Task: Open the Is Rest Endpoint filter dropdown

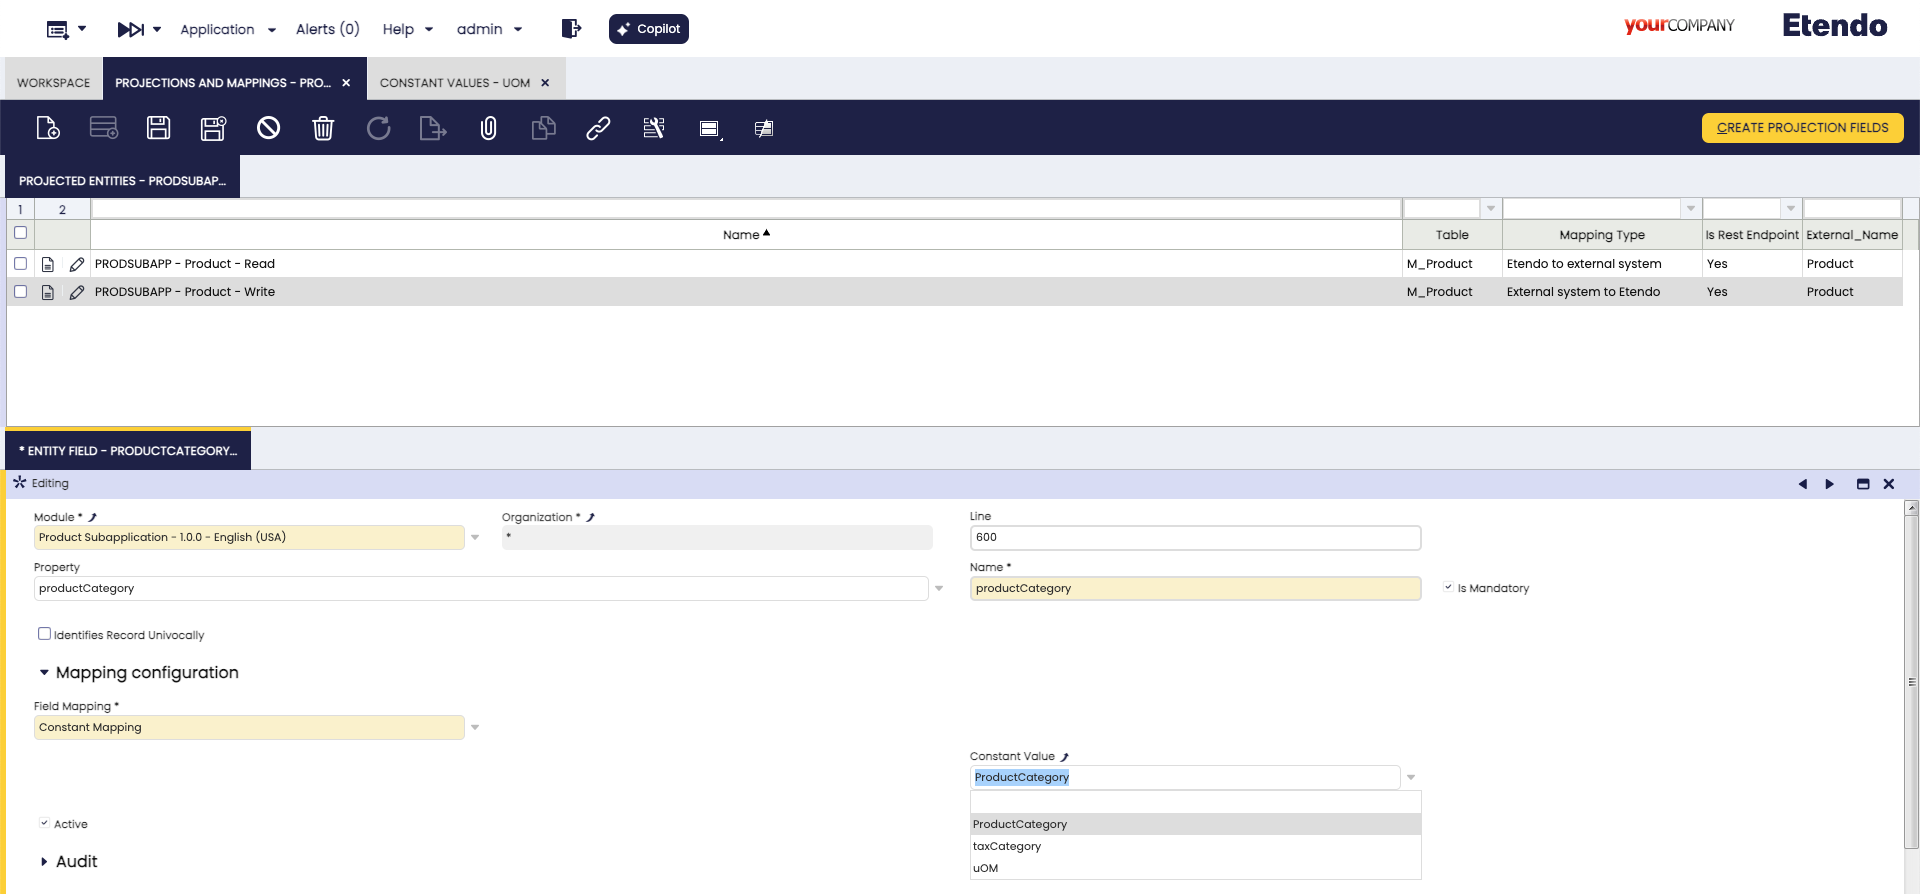Action: 1791,209
